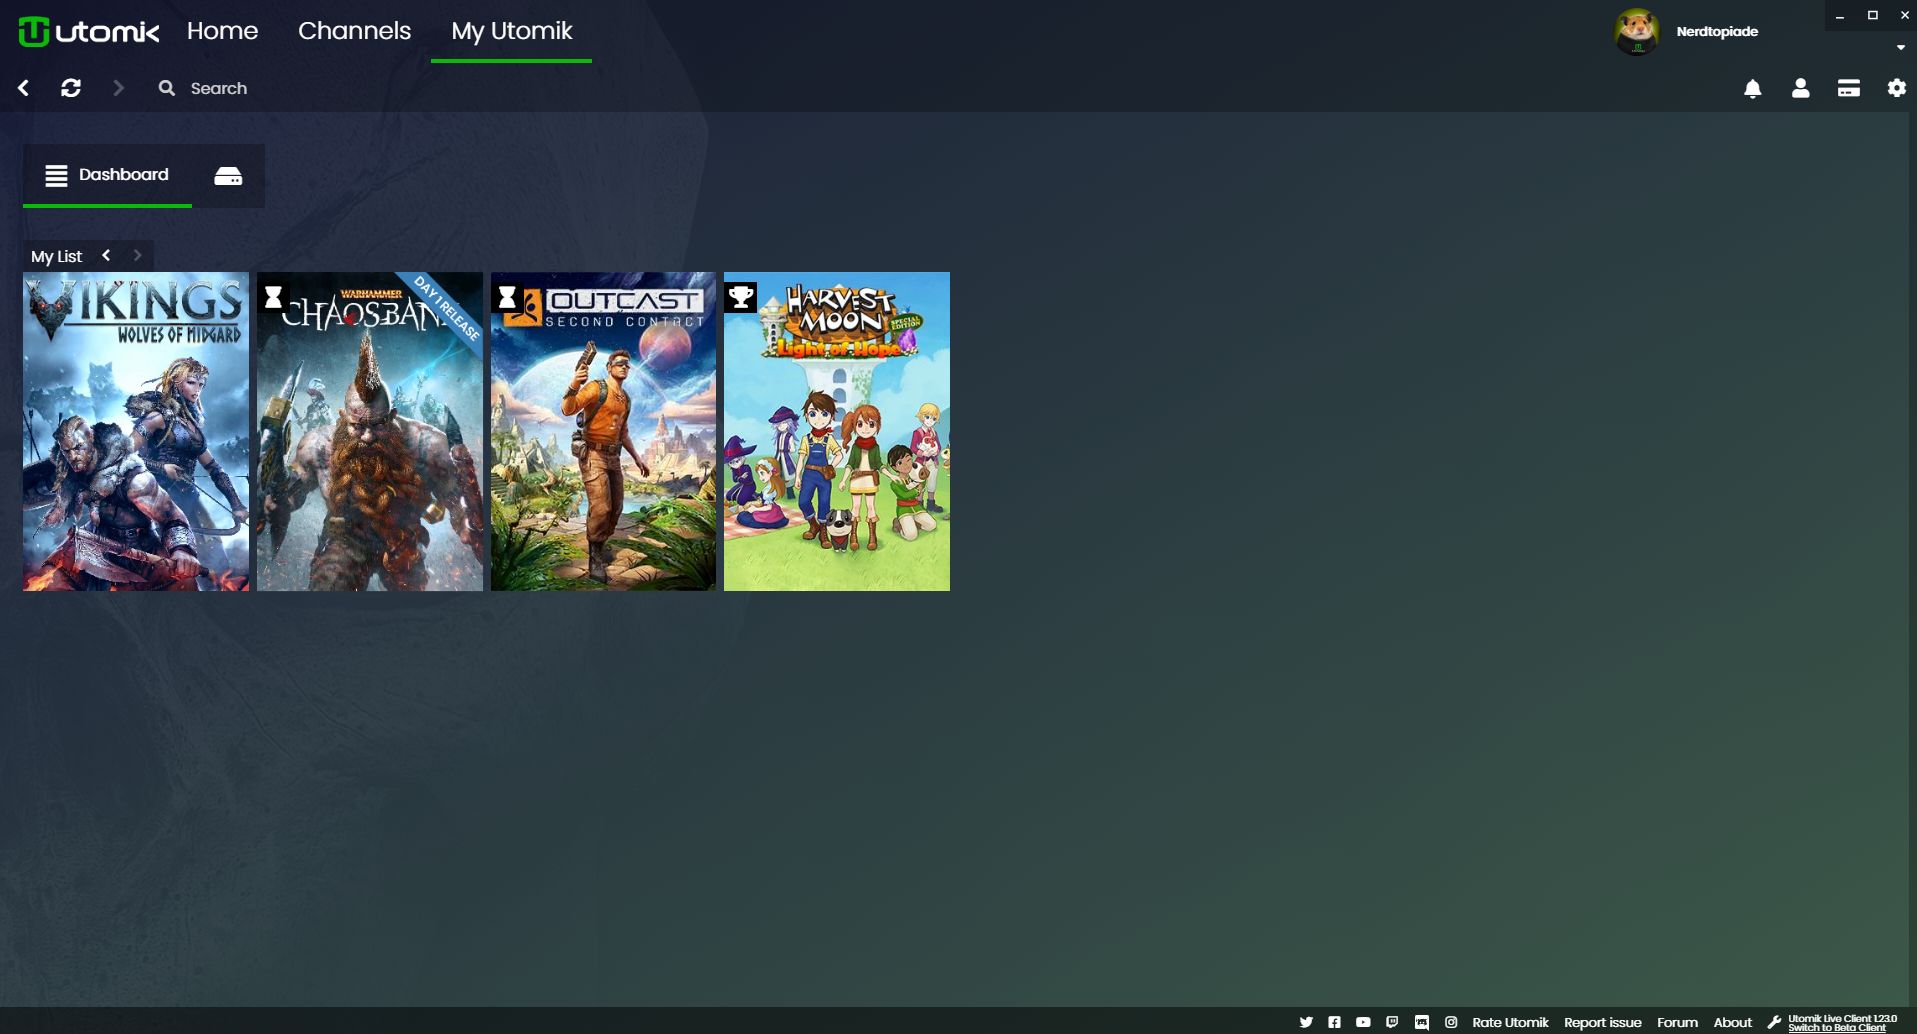Click the Utomik logo
This screenshot has width=1917, height=1034.
click(89, 32)
